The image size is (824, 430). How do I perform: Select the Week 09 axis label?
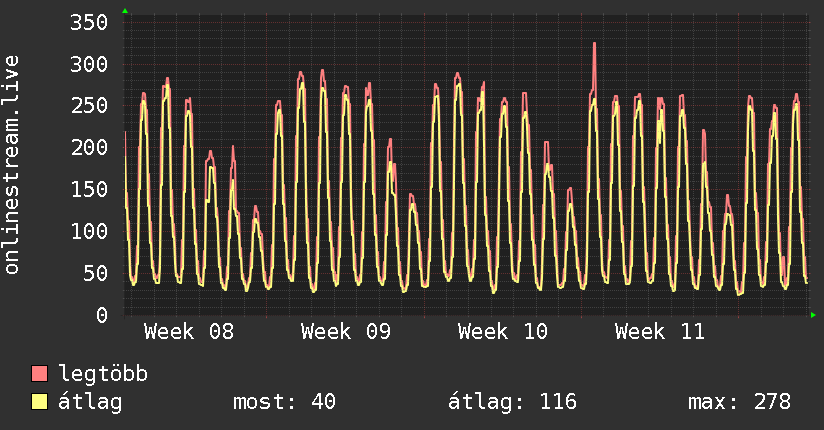[346, 332]
